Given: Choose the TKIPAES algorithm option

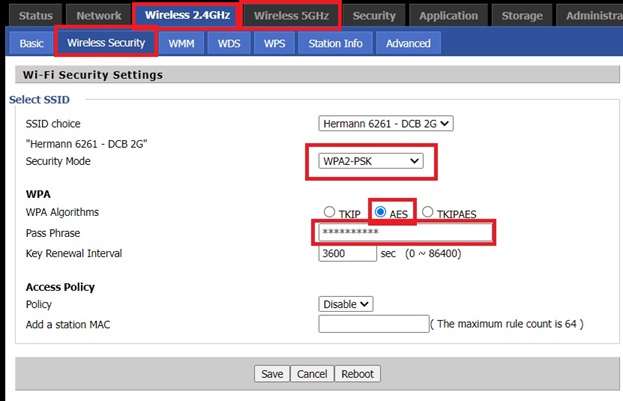Looking at the screenshot, I should (427, 212).
